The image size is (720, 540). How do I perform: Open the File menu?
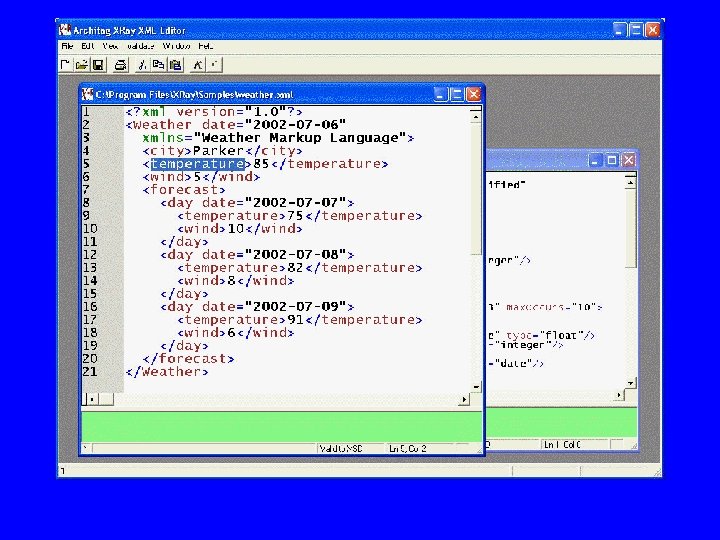[67, 46]
